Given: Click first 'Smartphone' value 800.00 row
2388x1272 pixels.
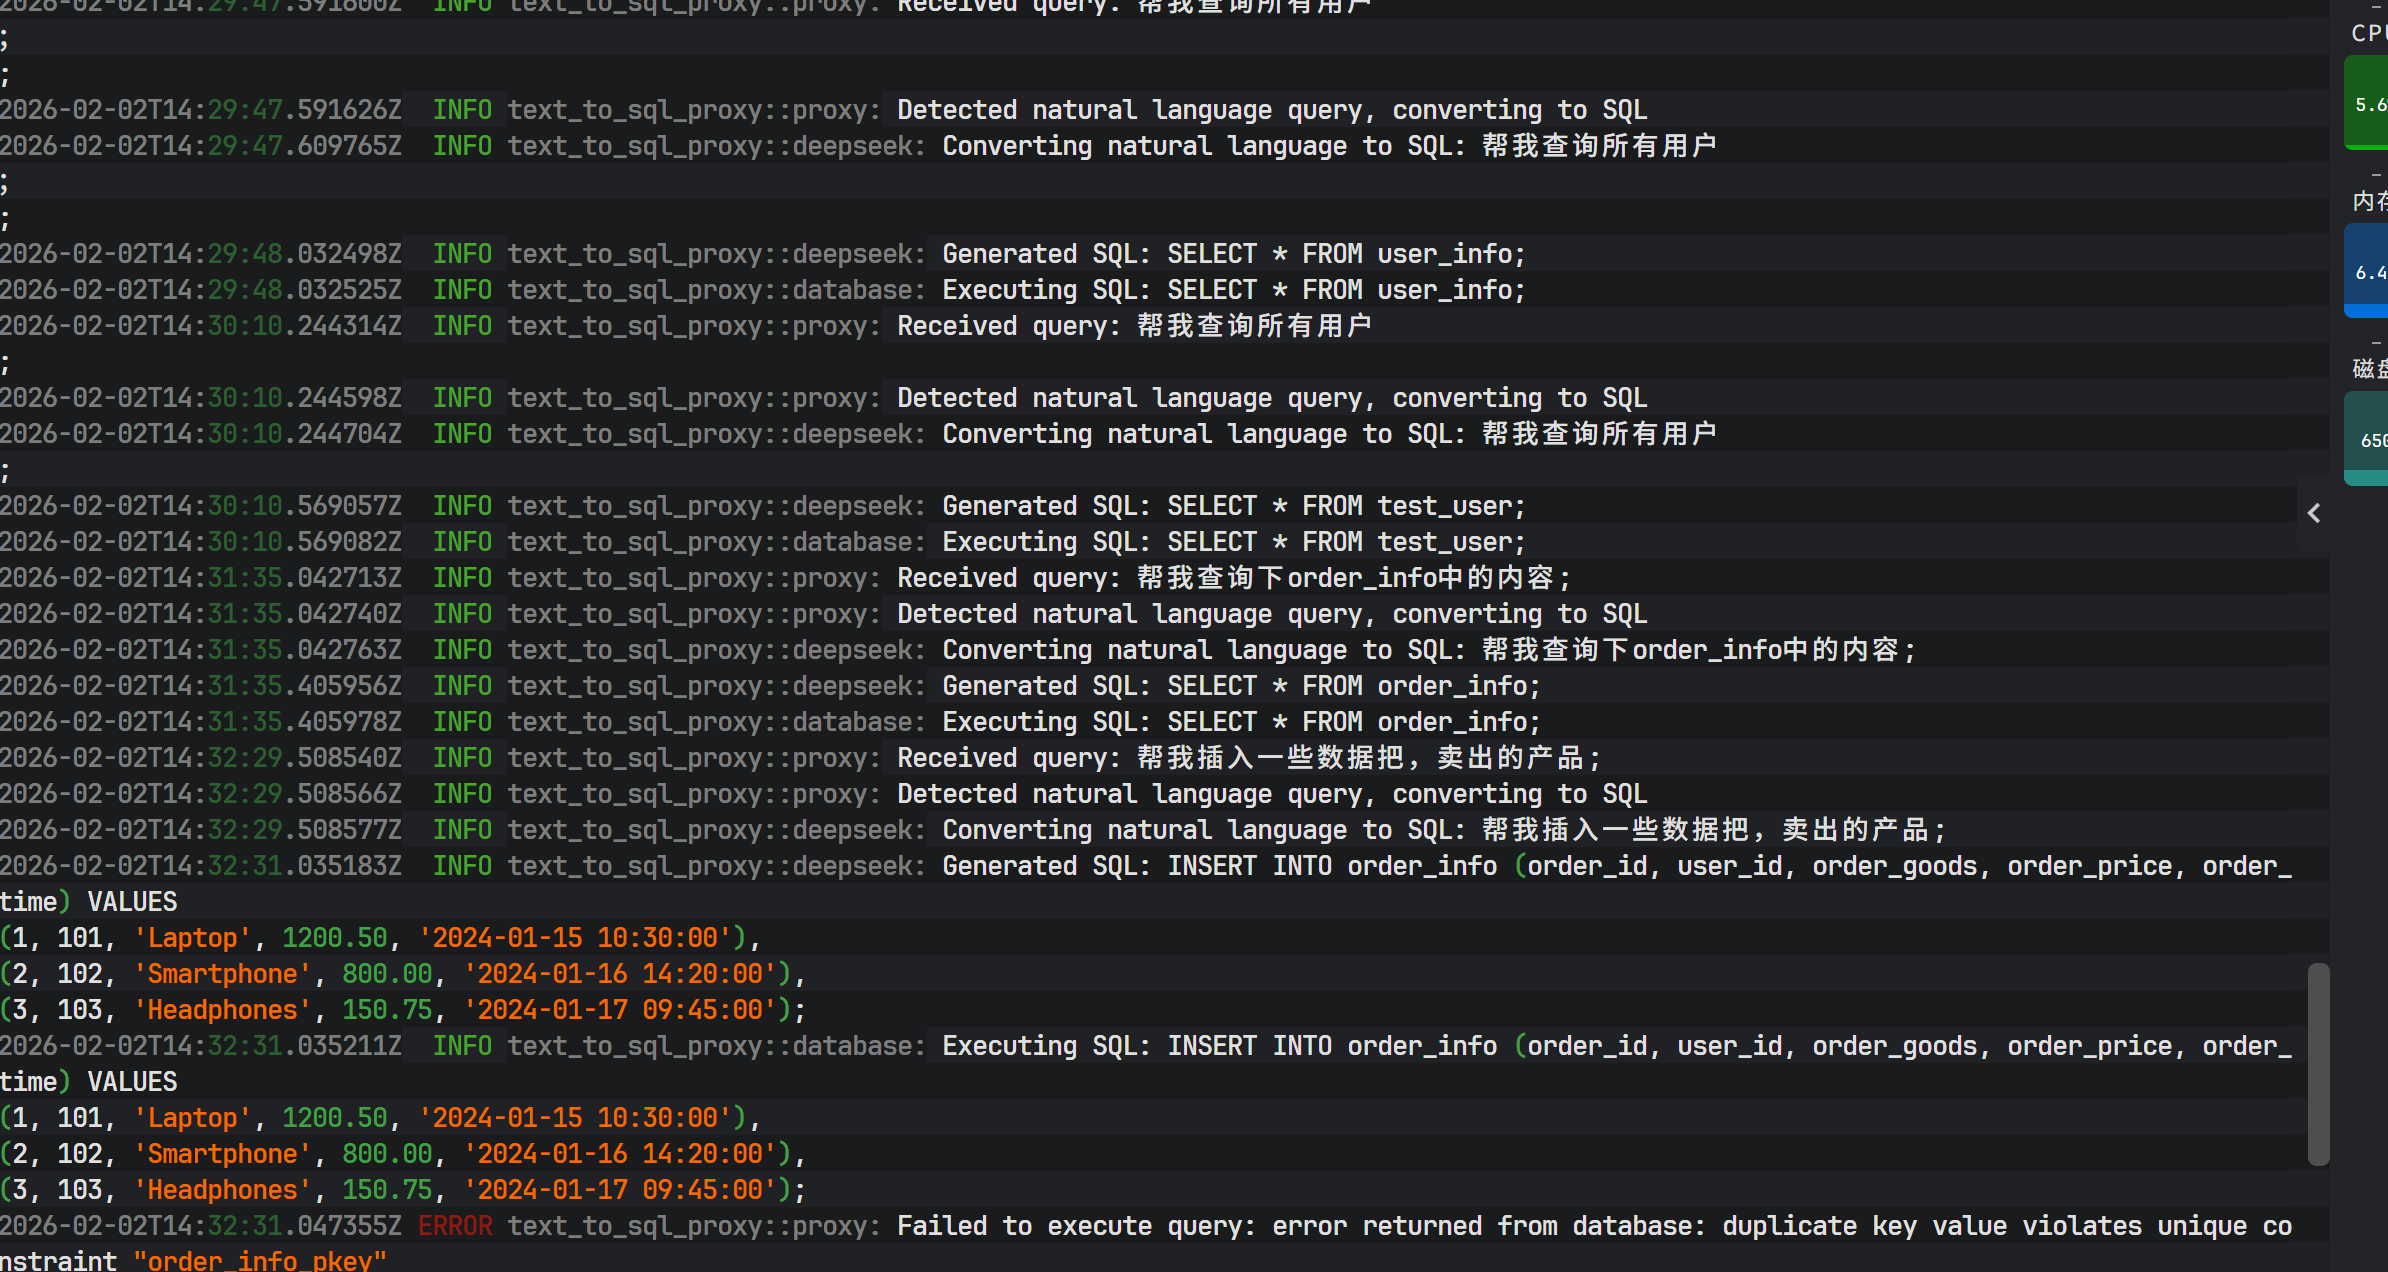Looking at the screenshot, I should point(386,974).
